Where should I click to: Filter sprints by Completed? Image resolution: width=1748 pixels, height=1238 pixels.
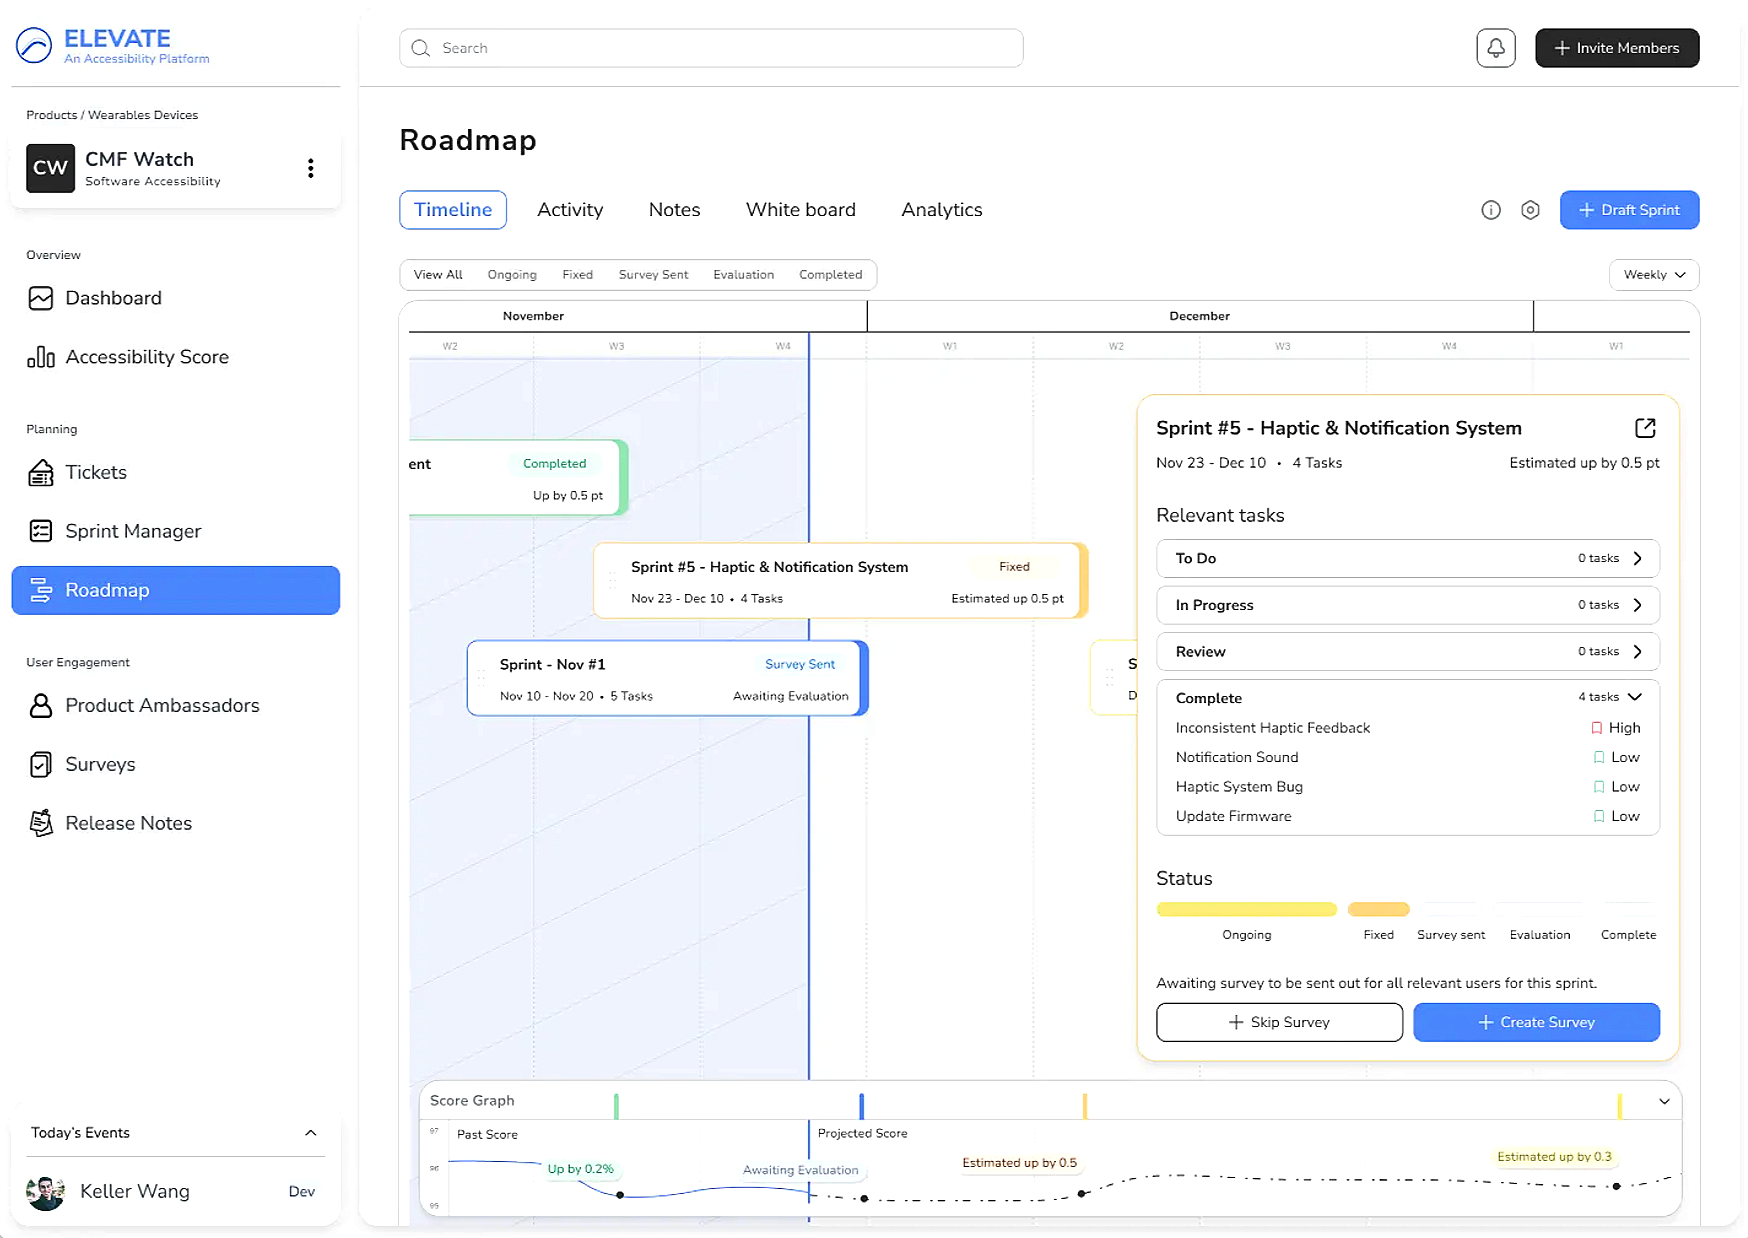click(x=830, y=275)
